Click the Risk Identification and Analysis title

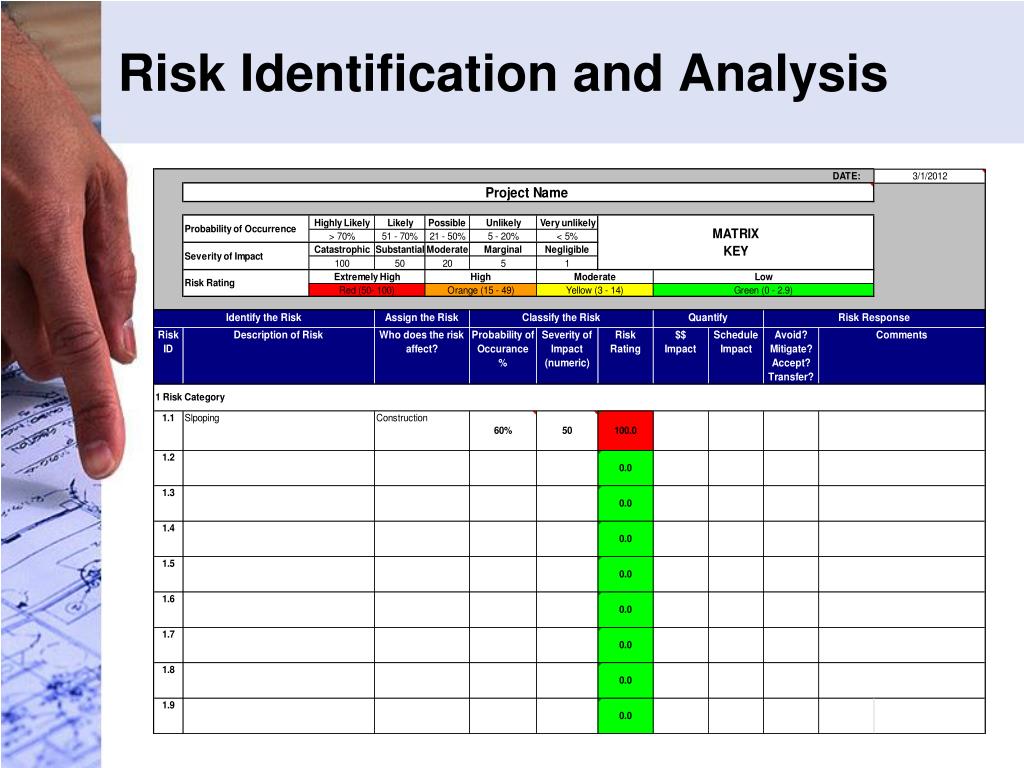pos(504,73)
